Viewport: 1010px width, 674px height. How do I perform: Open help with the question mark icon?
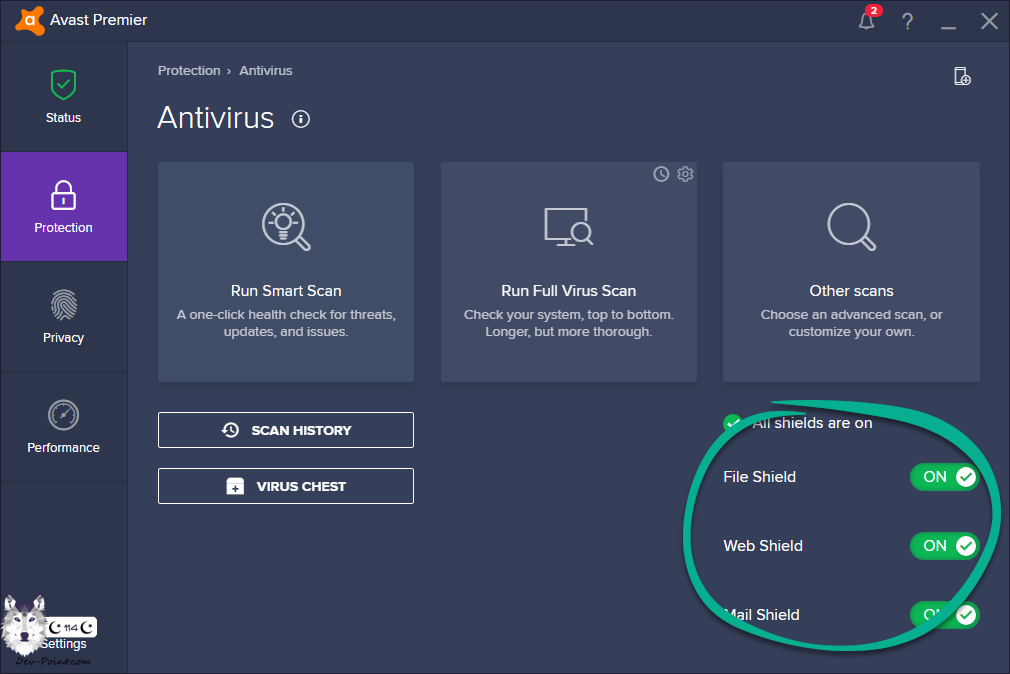(x=908, y=21)
